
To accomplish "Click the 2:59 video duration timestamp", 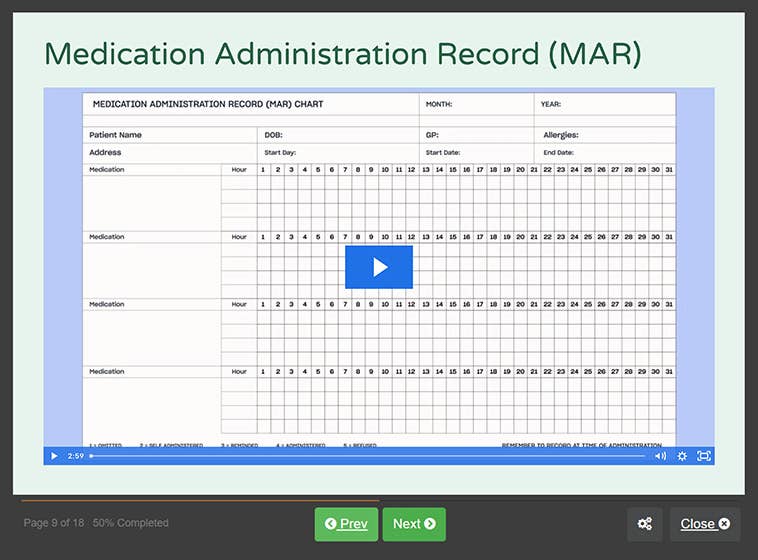I will 75,456.
